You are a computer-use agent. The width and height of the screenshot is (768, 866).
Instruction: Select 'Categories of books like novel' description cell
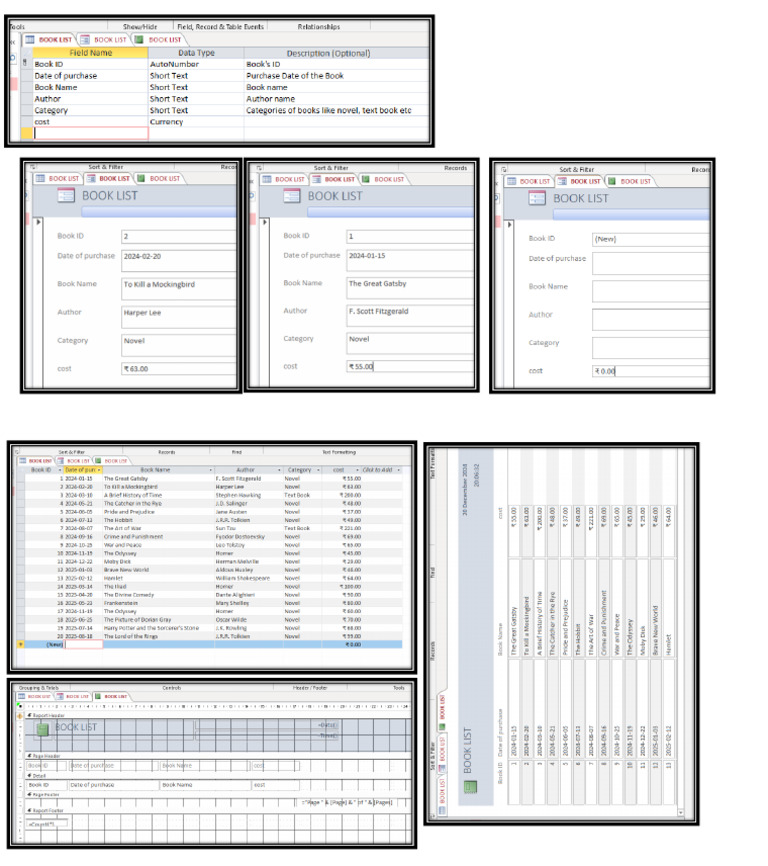point(336,110)
